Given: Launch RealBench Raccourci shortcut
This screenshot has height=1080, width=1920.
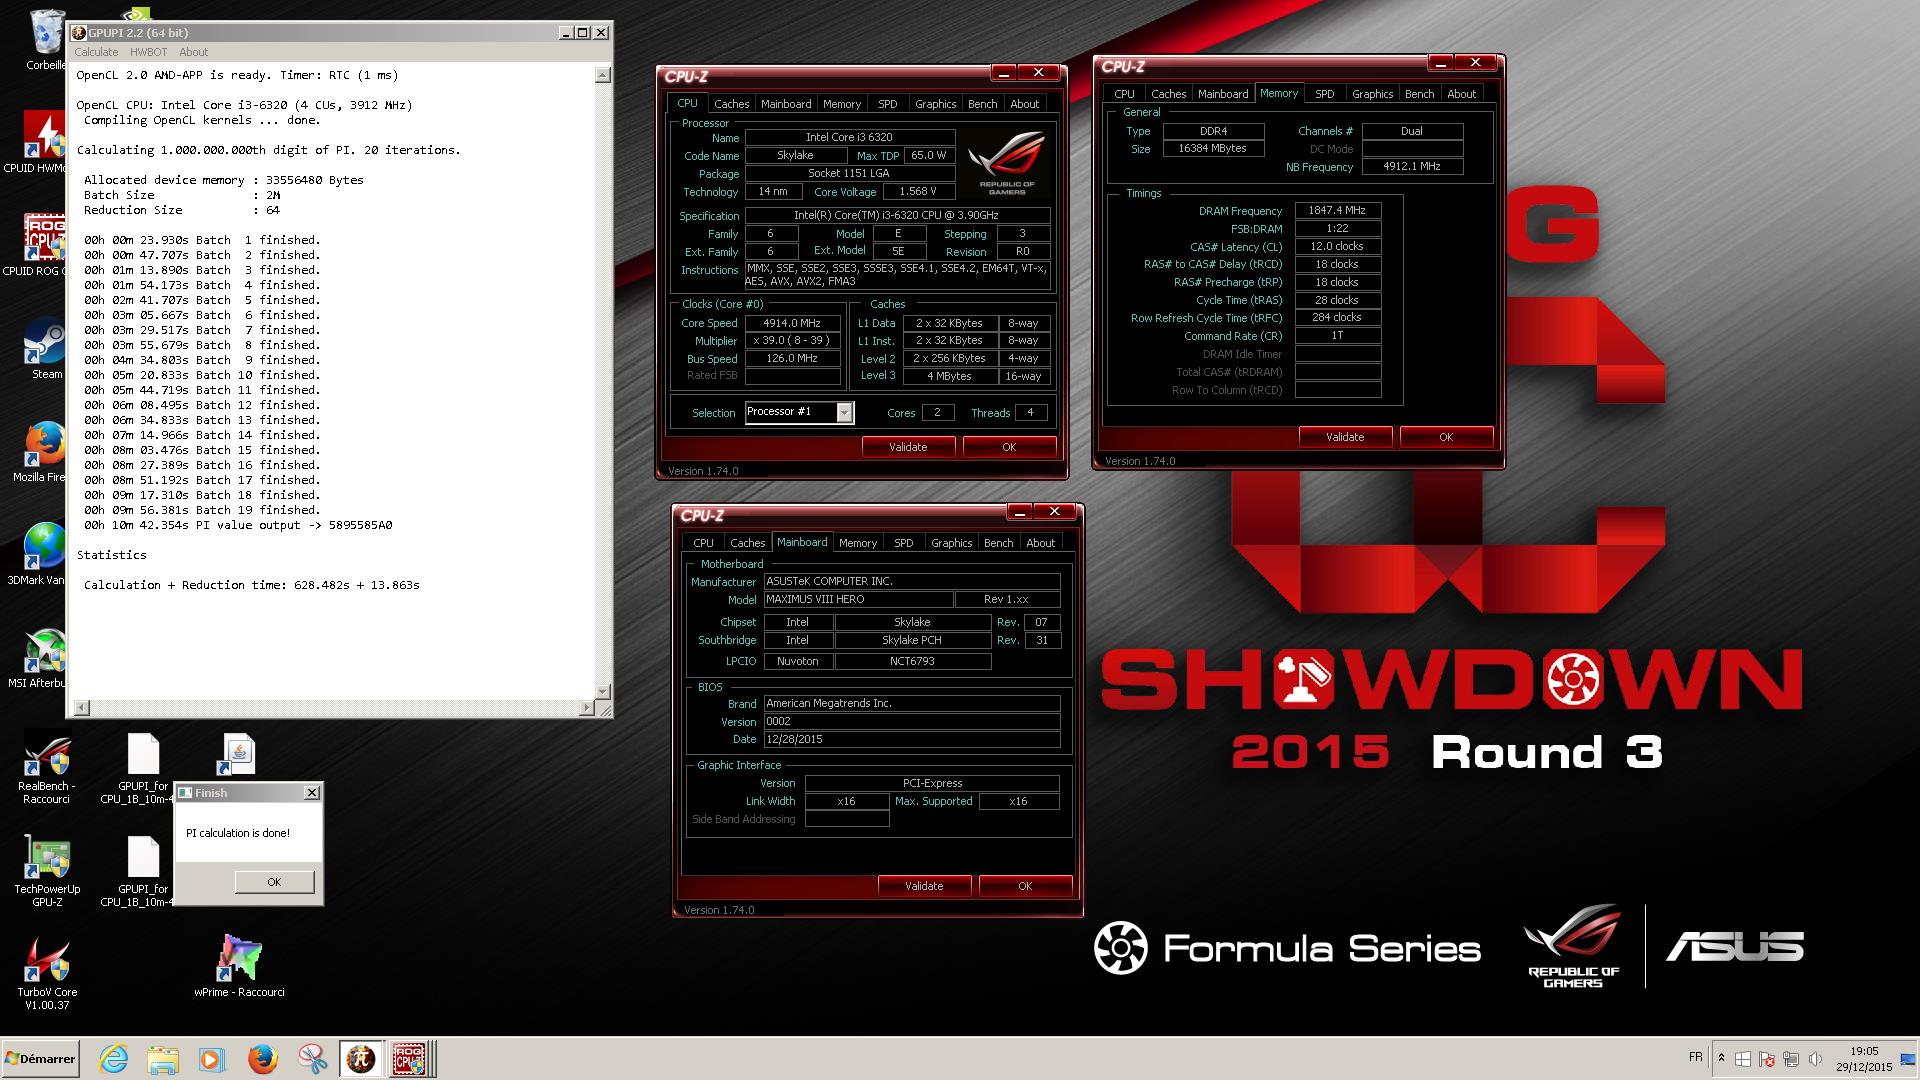Looking at the screenshot, I should [x=46, y=768].
